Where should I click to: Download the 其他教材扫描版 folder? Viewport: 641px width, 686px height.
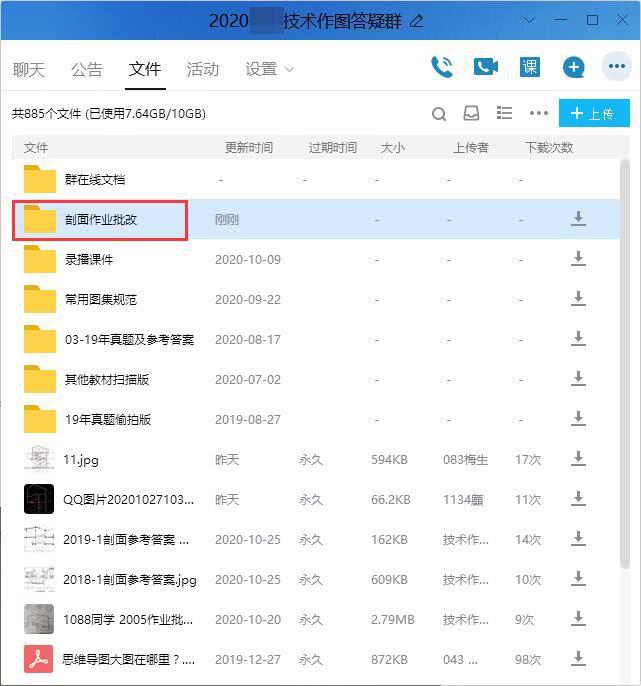tap(578, 378)
